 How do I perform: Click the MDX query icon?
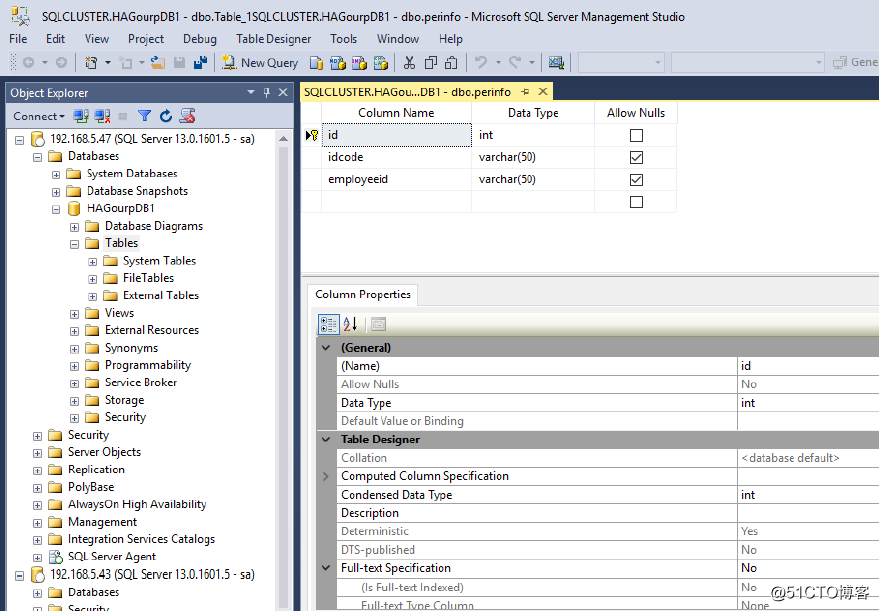click(x=337, y=63)
